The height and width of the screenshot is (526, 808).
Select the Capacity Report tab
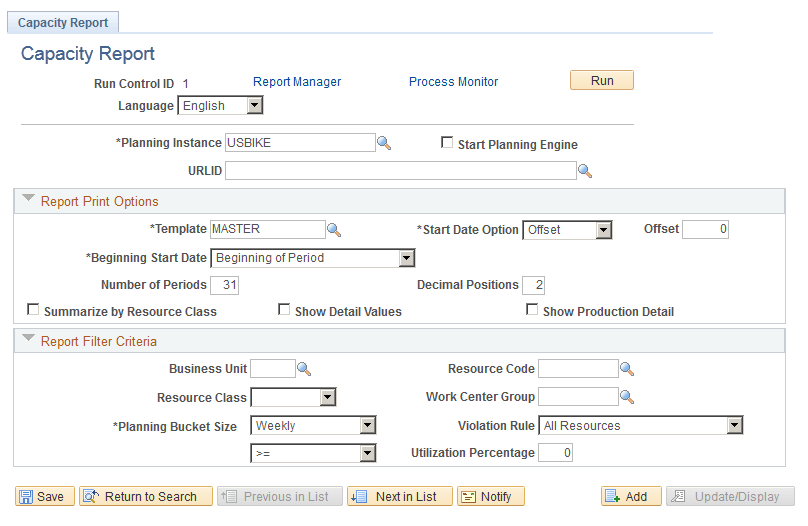64,22
